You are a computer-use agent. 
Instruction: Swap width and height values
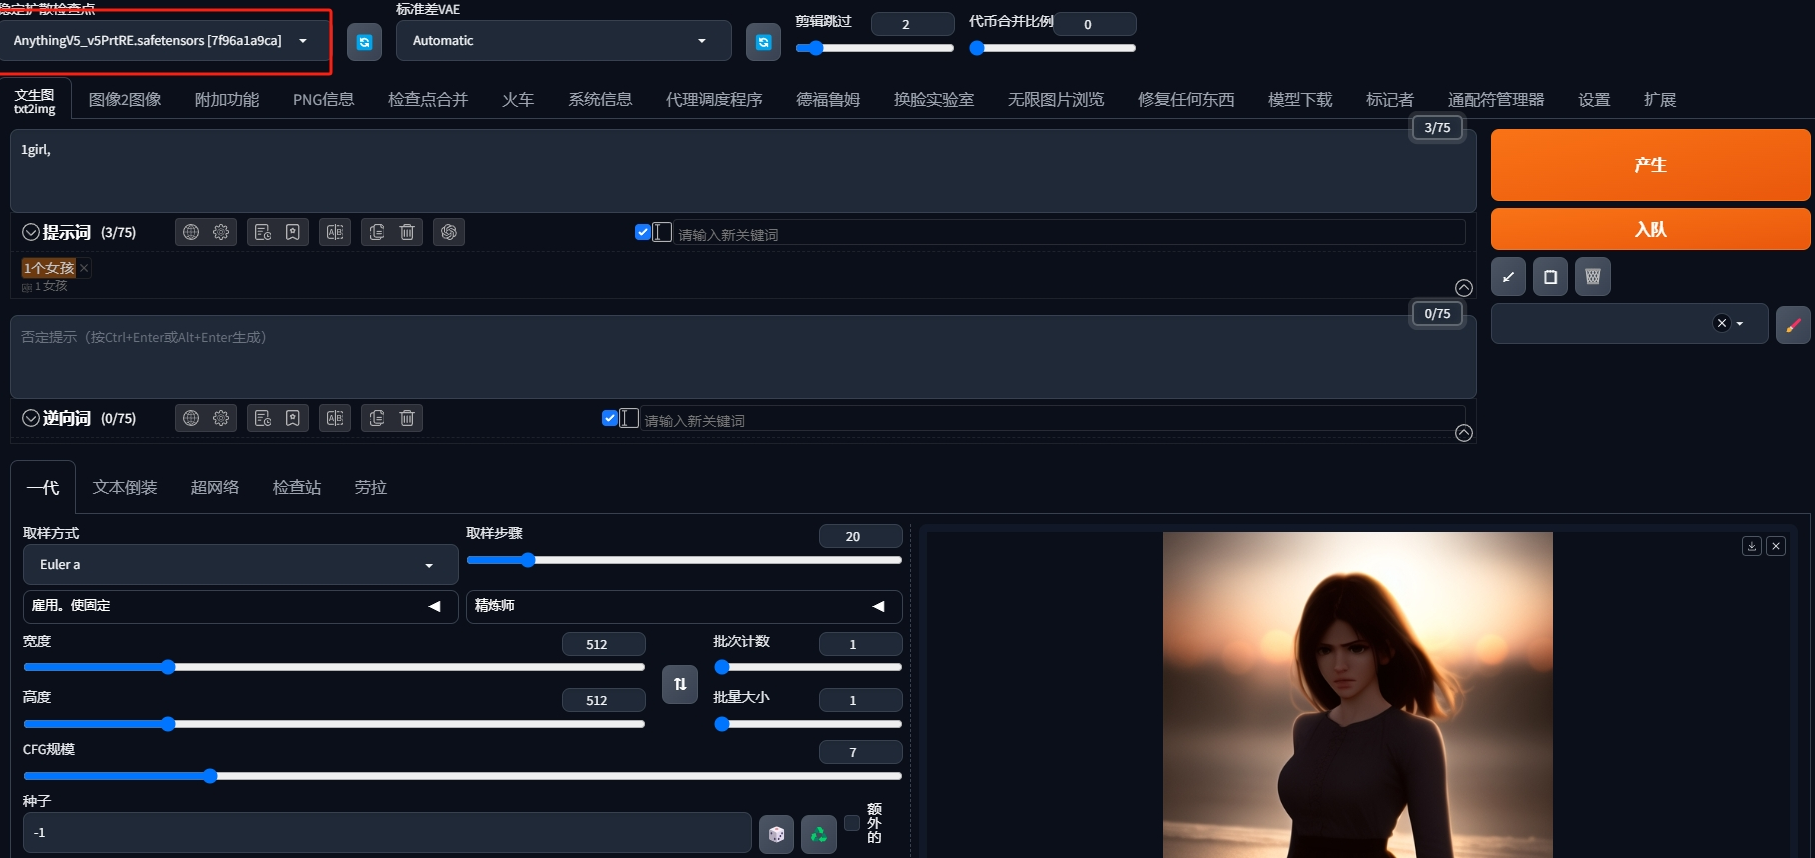click(x=680, y=684)
